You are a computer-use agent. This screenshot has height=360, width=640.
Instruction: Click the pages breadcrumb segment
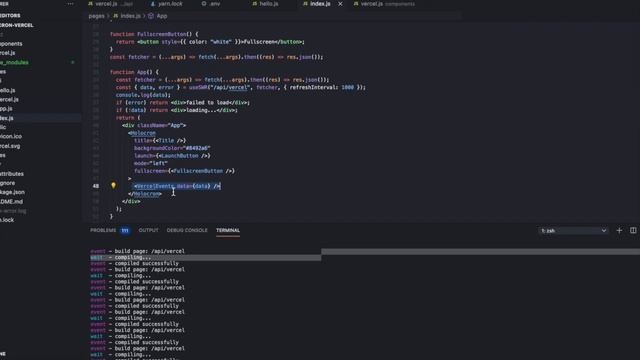click(x=96, y=16)
